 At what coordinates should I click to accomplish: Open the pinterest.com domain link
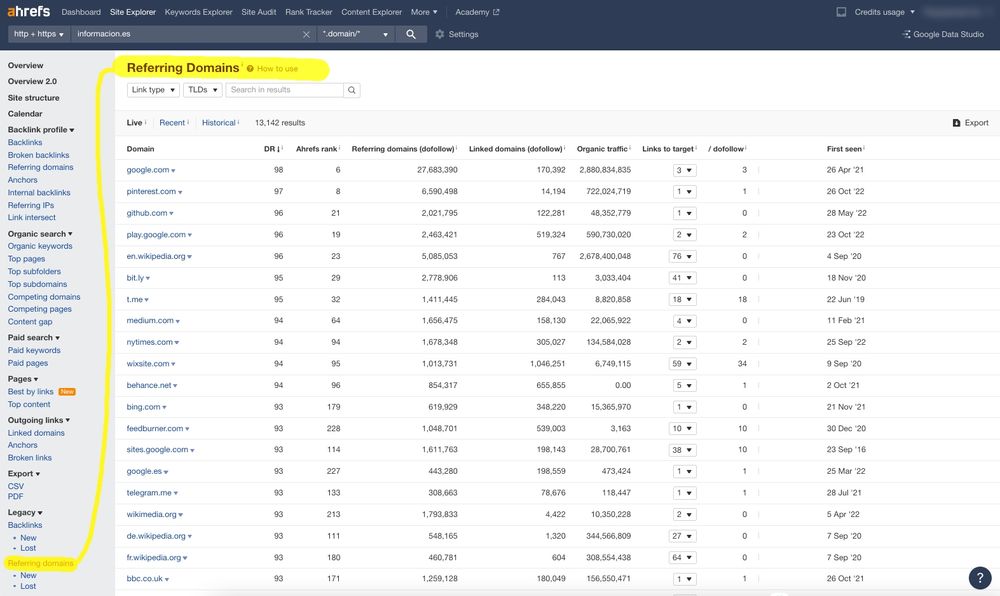pos(151,191)
